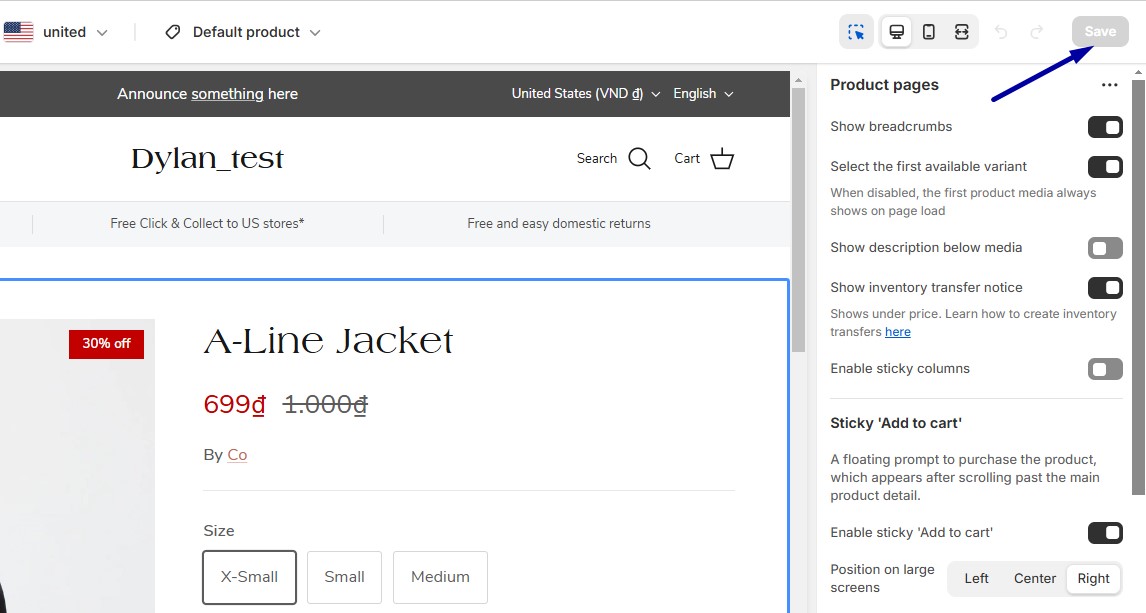Click the 30% off sale badge
This screenshot has width=1146, height=613.
[106, 344]
